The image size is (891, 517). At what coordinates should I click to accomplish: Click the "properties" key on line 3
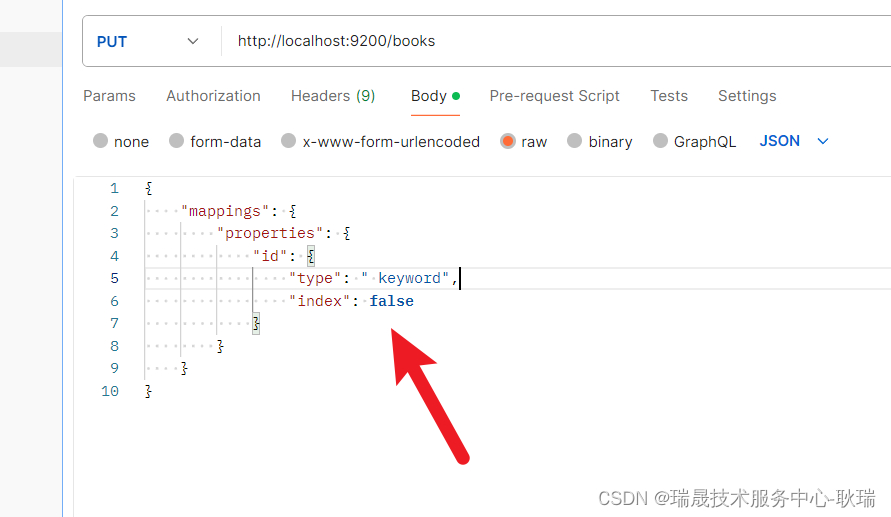270,234
